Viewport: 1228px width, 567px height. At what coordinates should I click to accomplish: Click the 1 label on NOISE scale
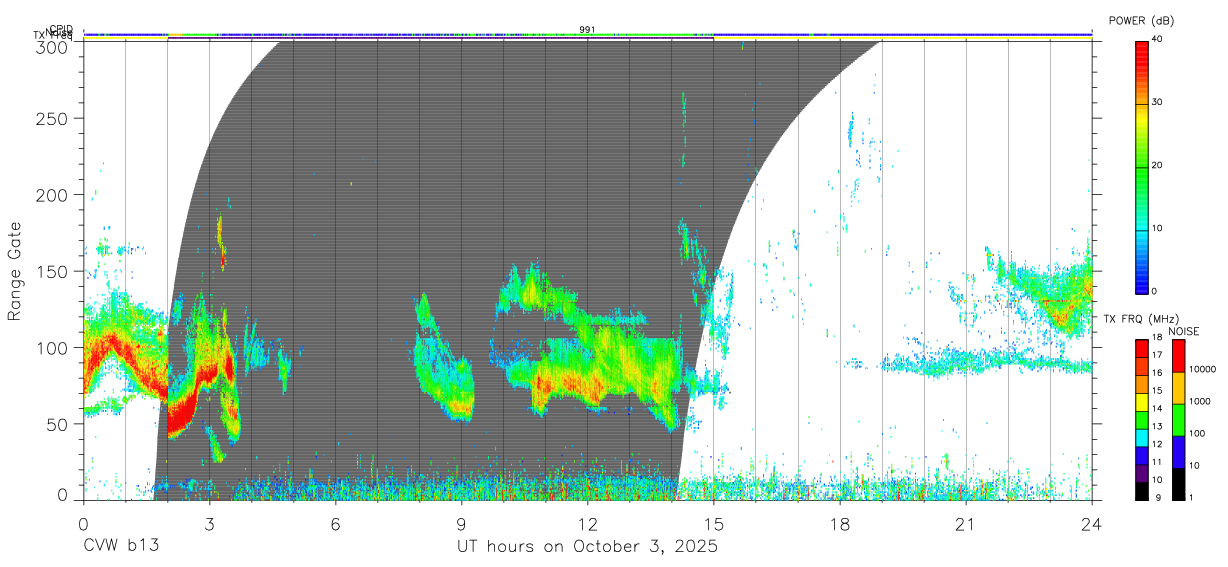click(1190, 497)
